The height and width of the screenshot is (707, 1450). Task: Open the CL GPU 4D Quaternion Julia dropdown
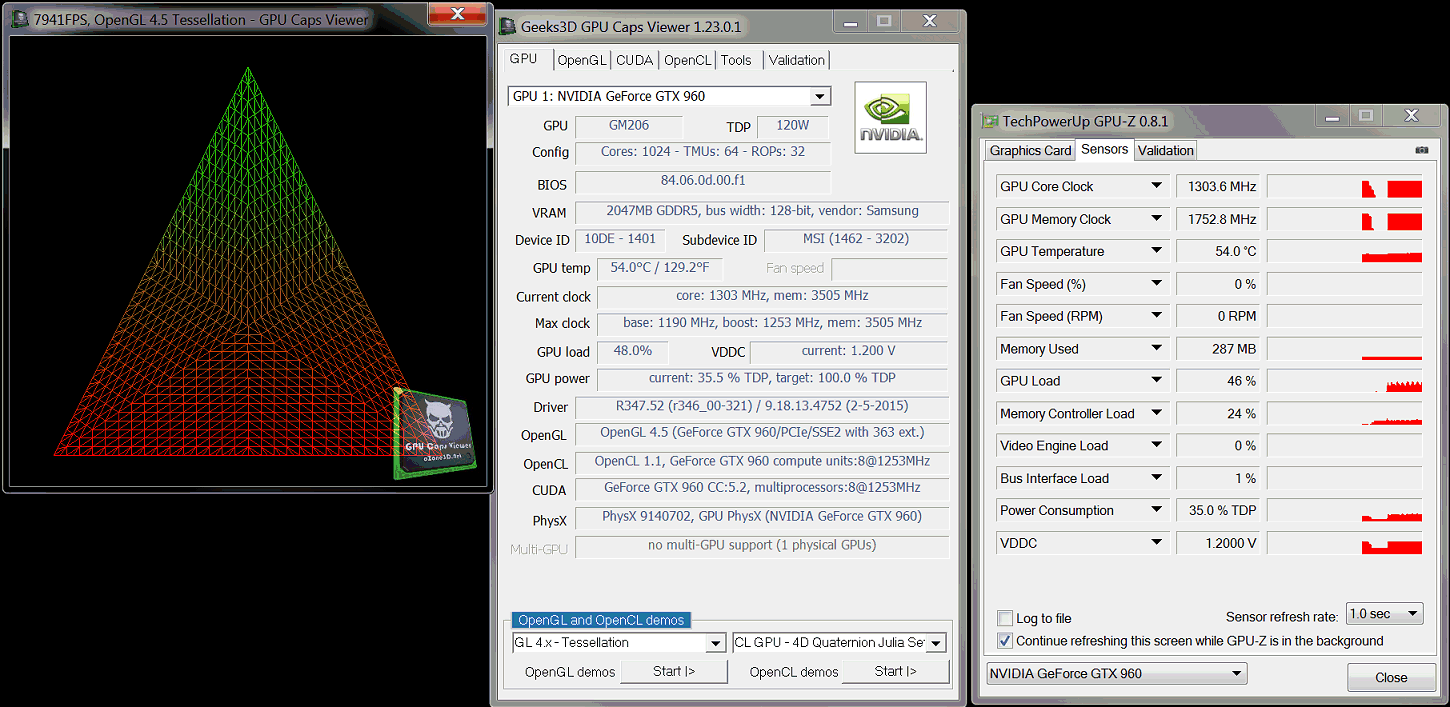[x=936, y=643]
